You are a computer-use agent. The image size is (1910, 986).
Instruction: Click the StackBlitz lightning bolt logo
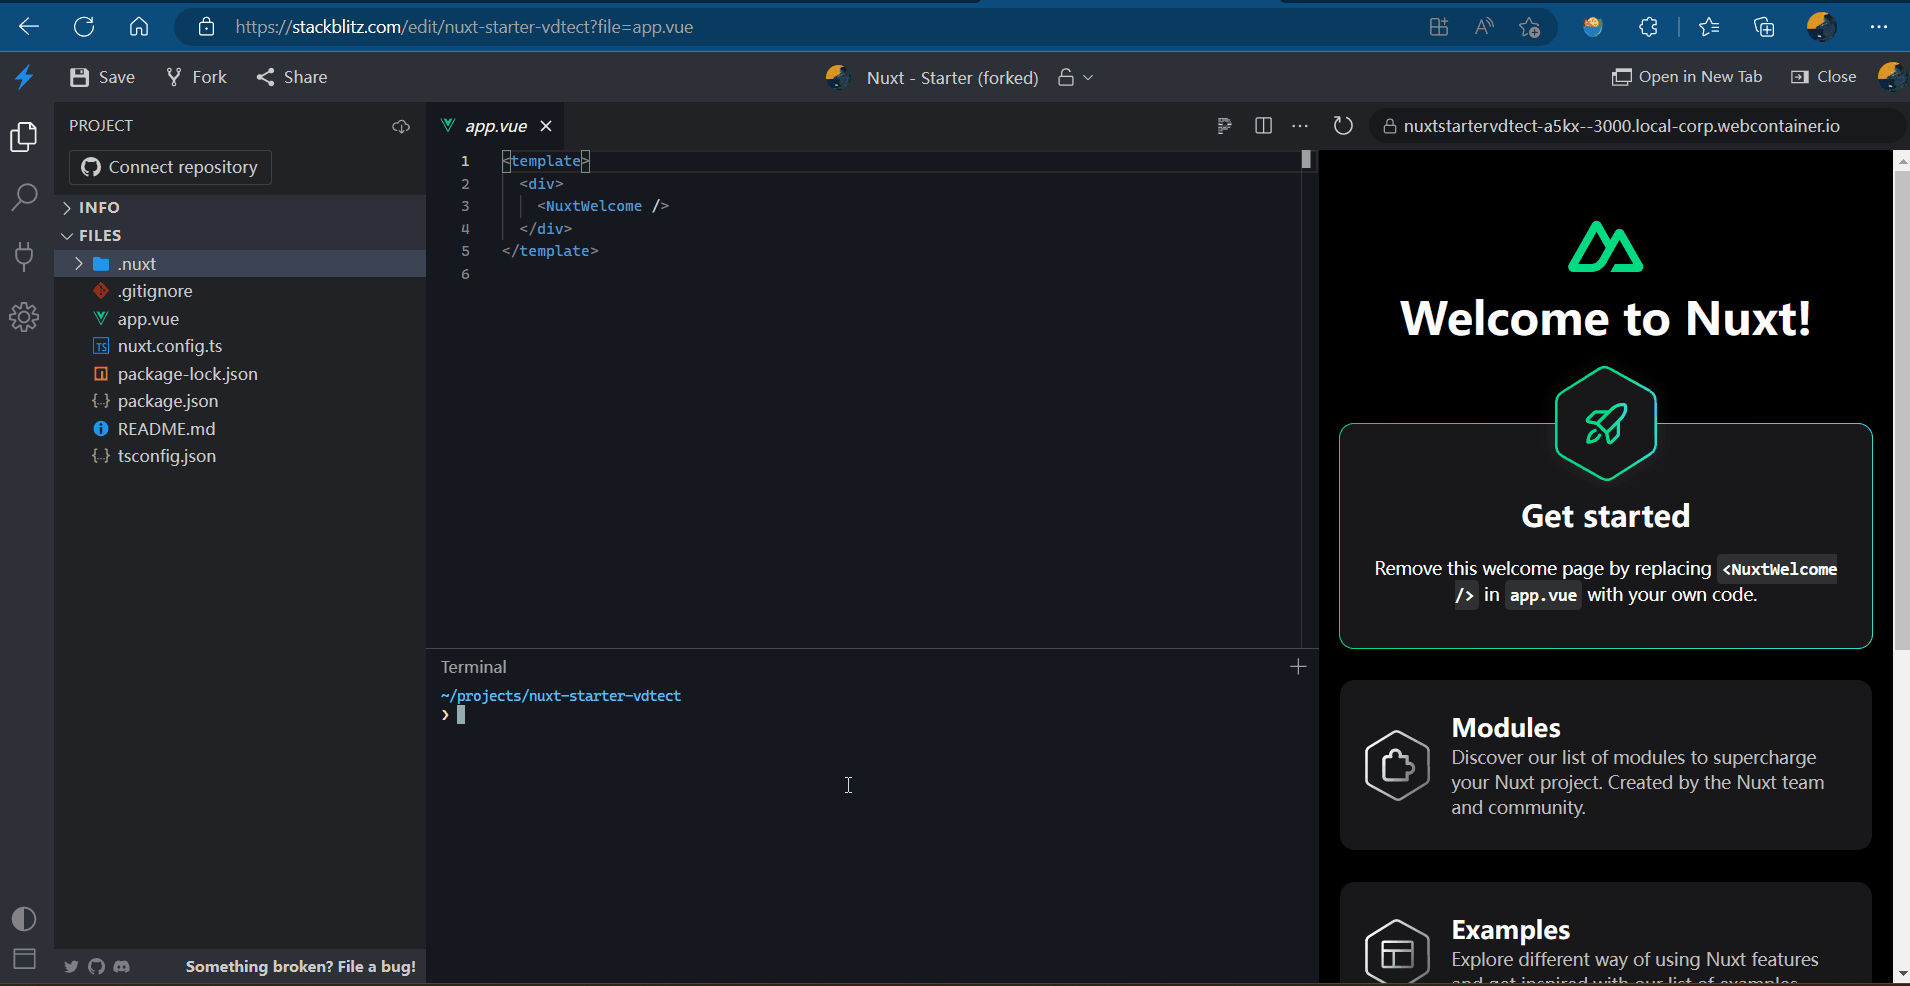(24, 77)
